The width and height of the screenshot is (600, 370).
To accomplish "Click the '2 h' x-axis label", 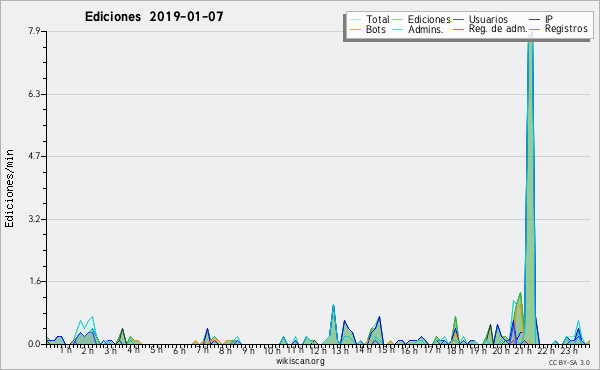I will (88, 350).
